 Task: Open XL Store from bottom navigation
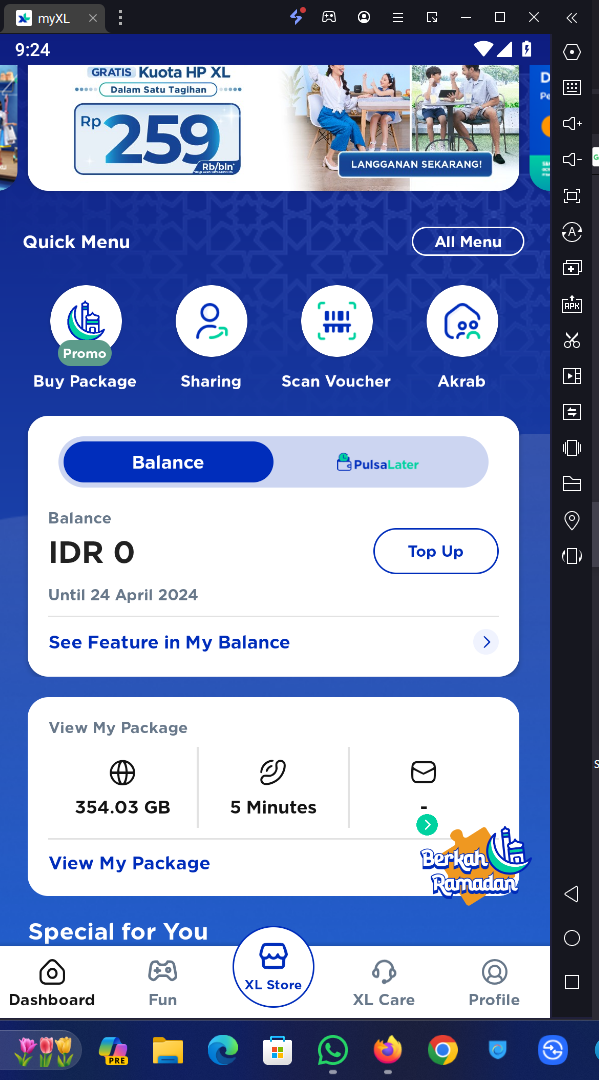(x=273, y=967)
